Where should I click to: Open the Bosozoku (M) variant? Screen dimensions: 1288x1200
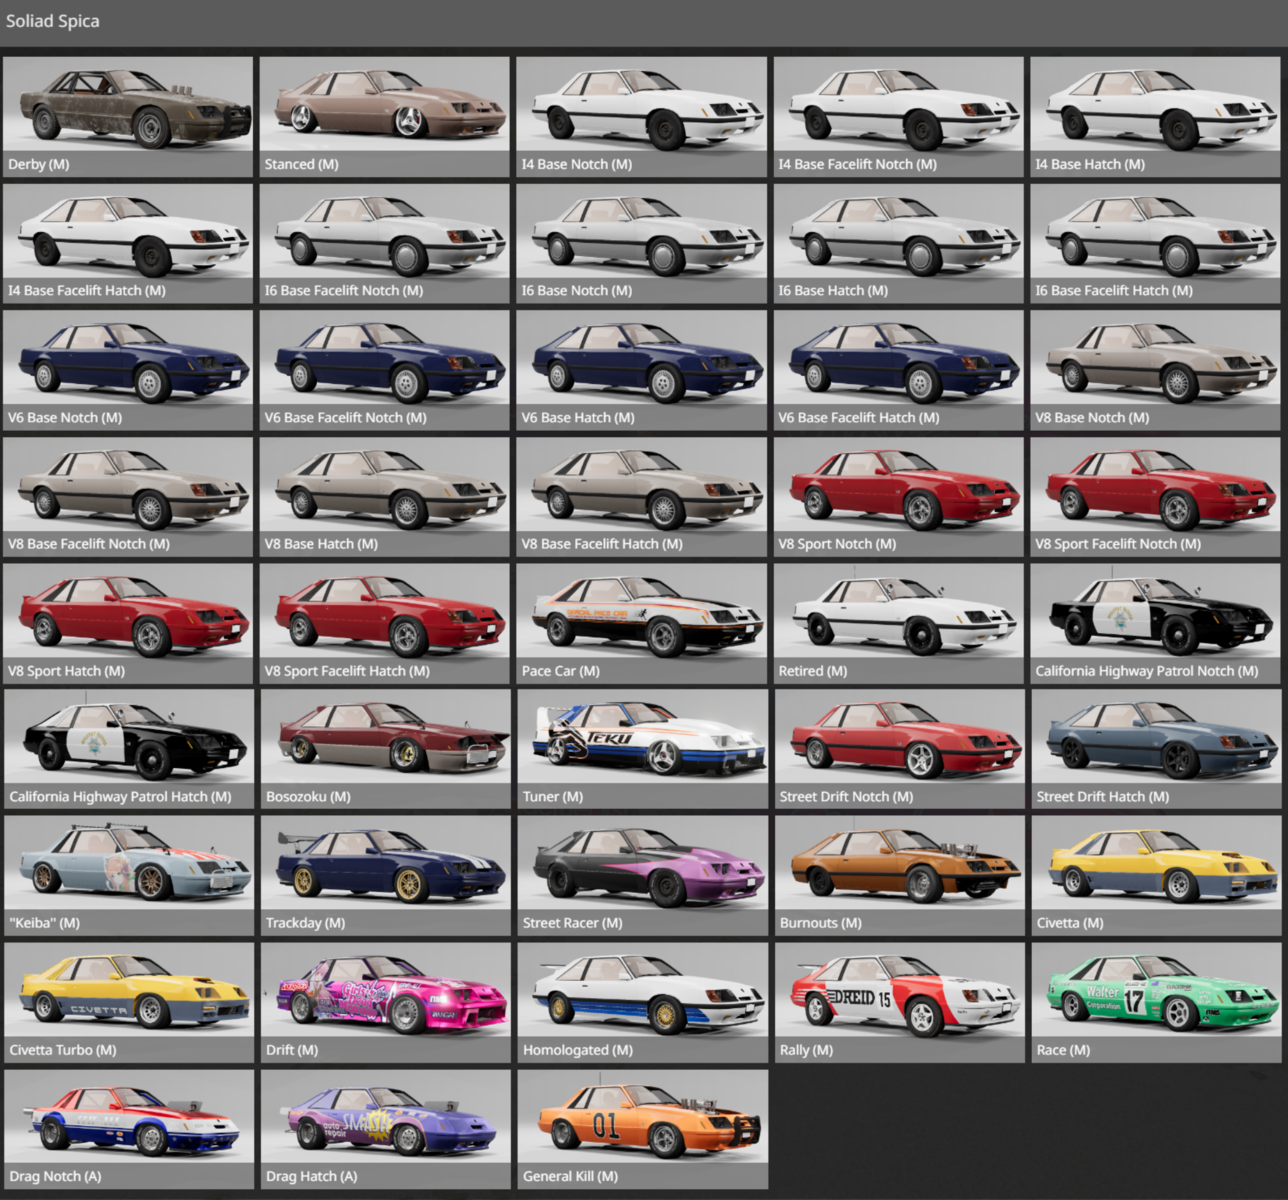385,749
